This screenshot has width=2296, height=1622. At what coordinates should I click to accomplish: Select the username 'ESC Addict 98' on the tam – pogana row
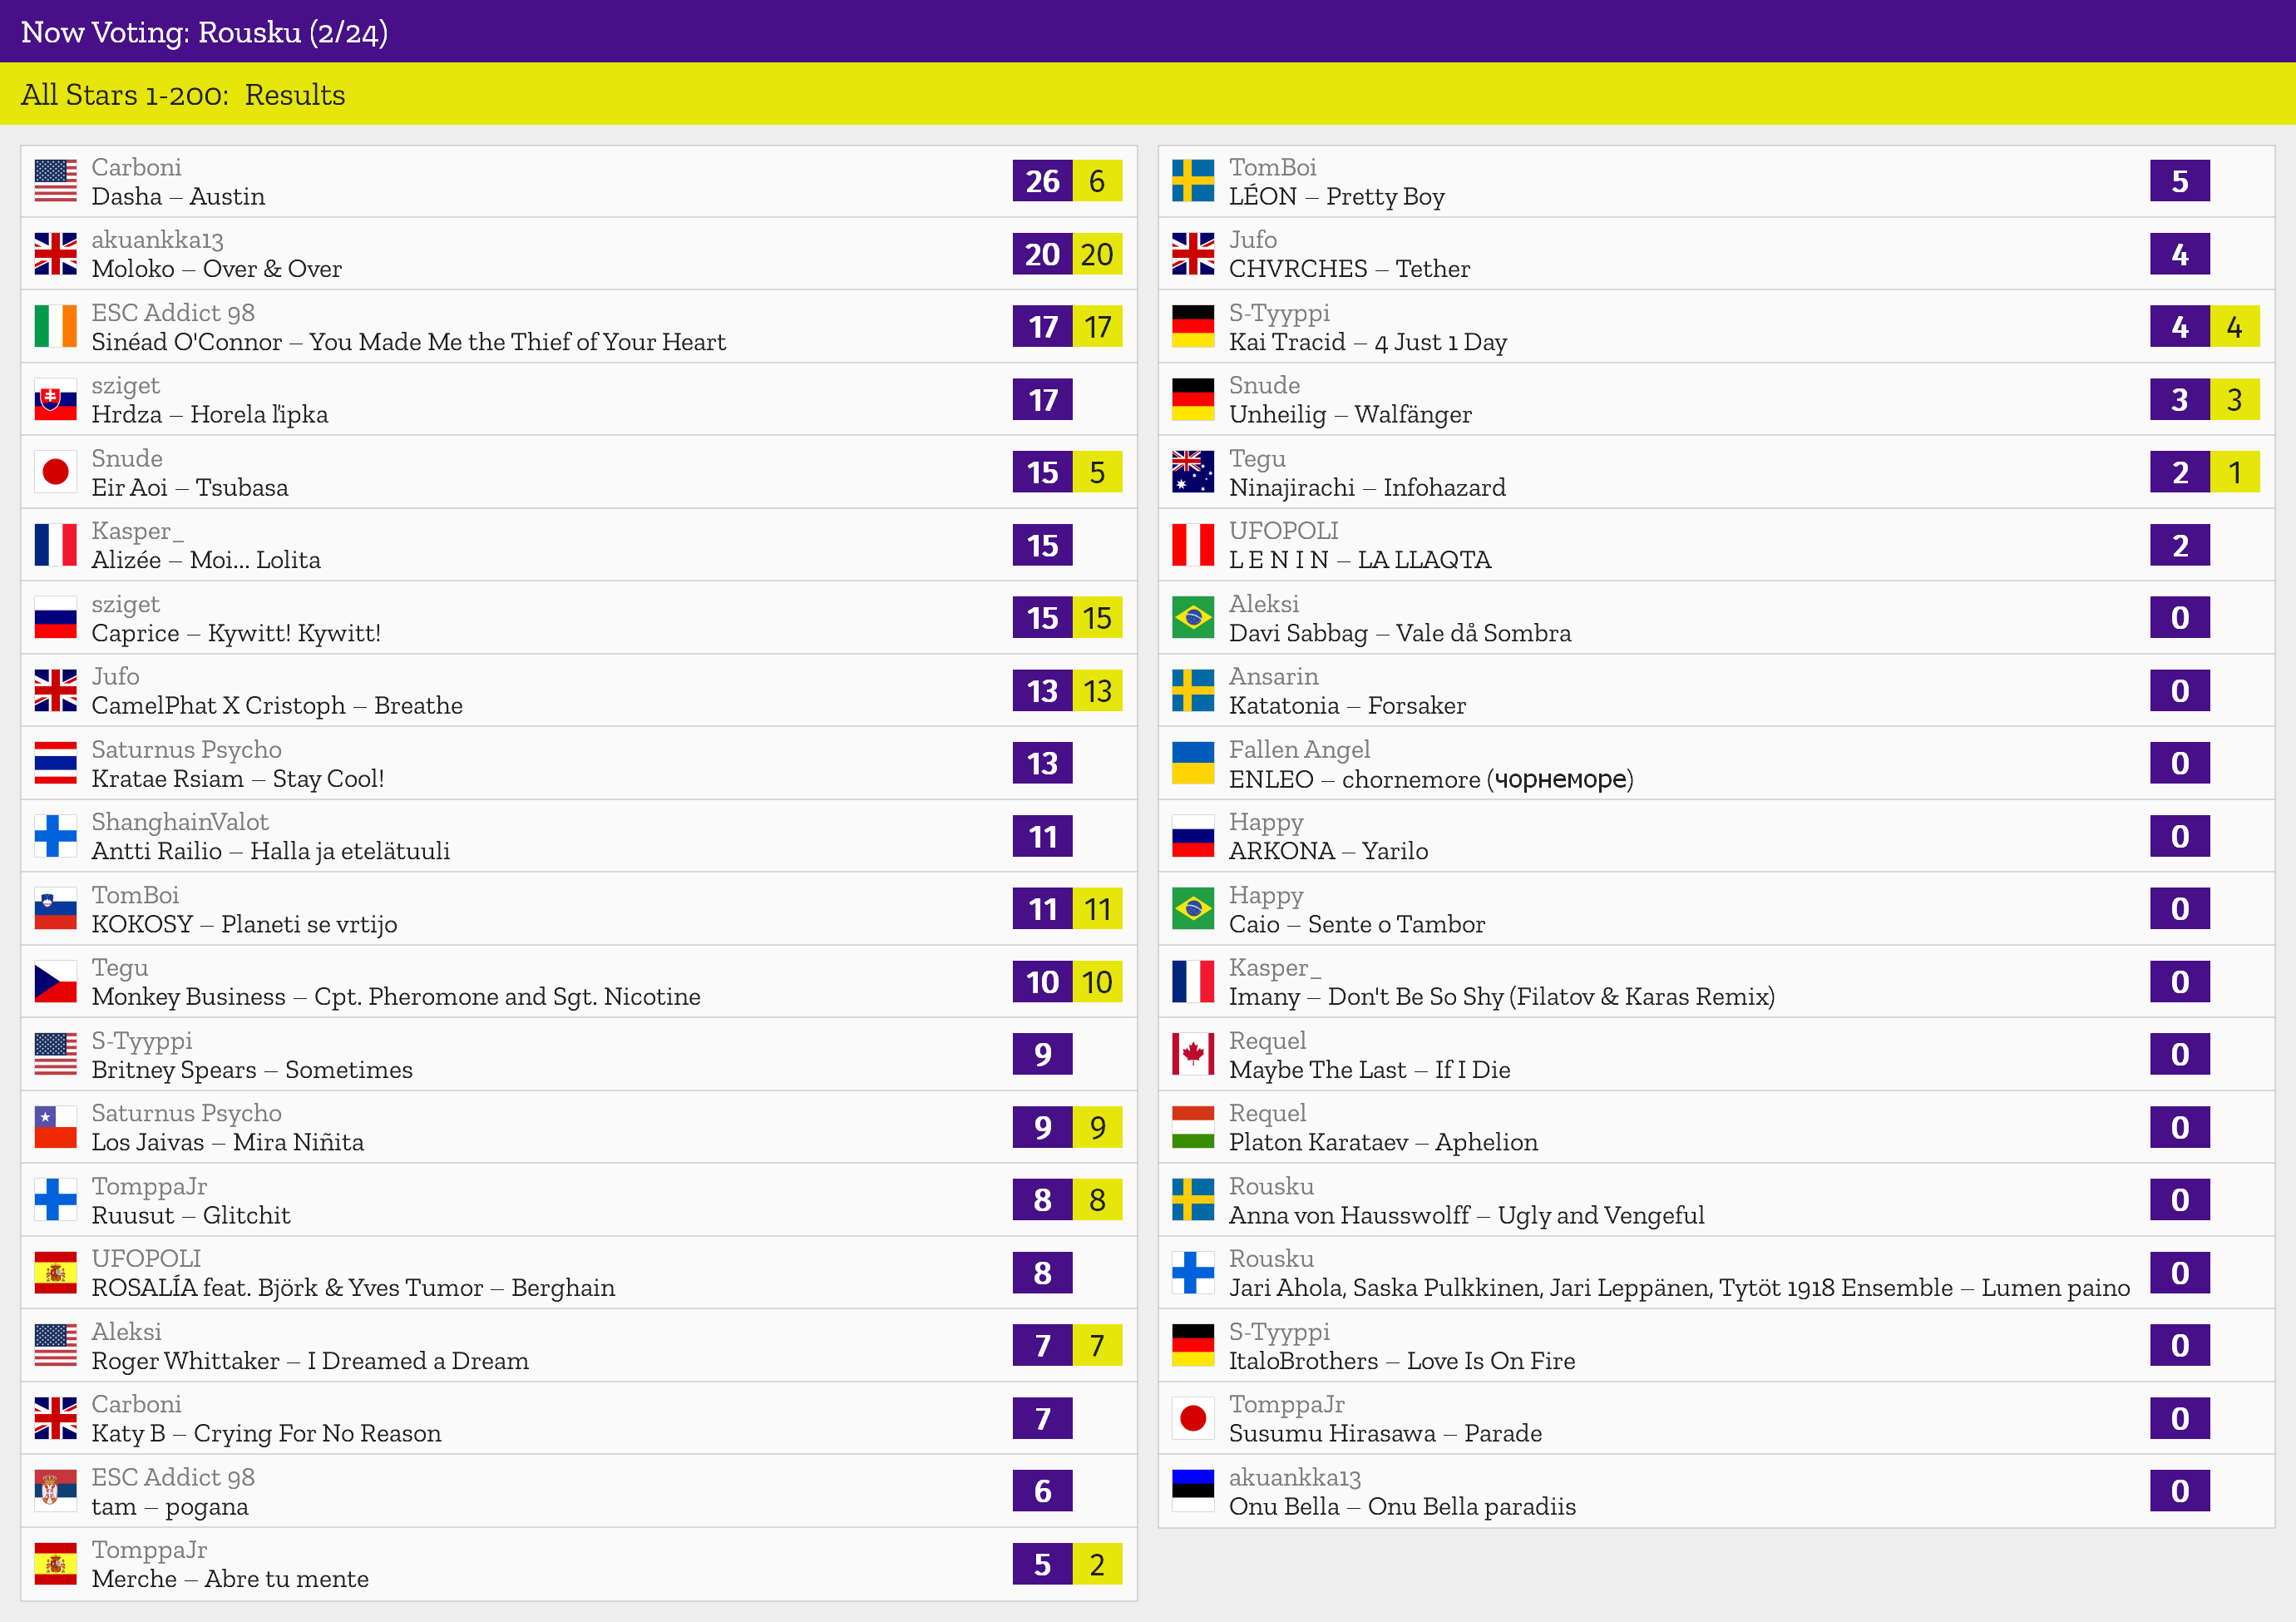coord(173,1477)
